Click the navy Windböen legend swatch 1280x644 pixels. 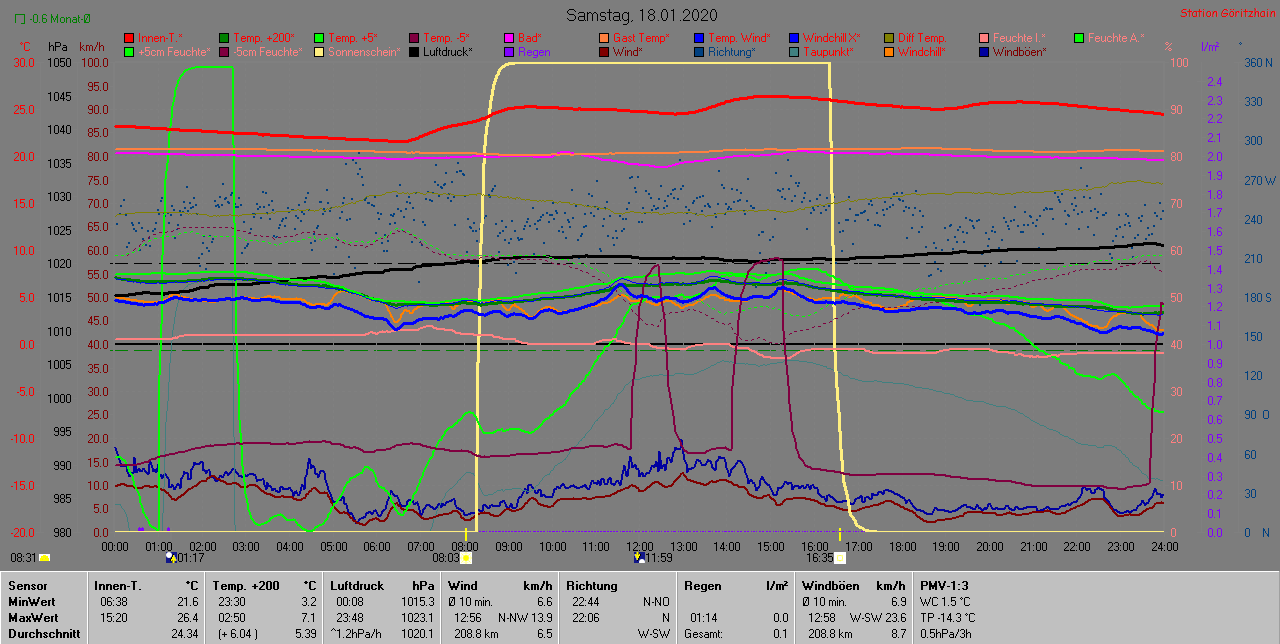tap(984, 51)
